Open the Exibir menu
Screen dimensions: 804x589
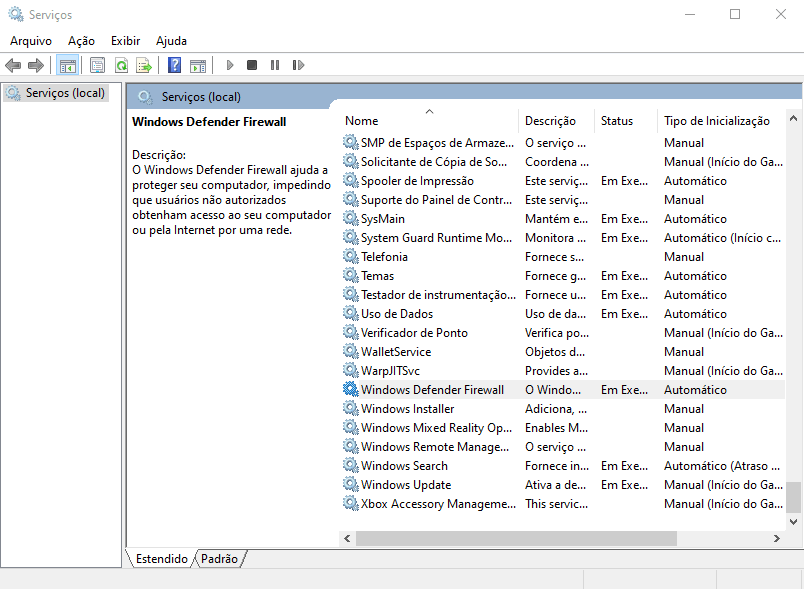[x=125, y=41]
